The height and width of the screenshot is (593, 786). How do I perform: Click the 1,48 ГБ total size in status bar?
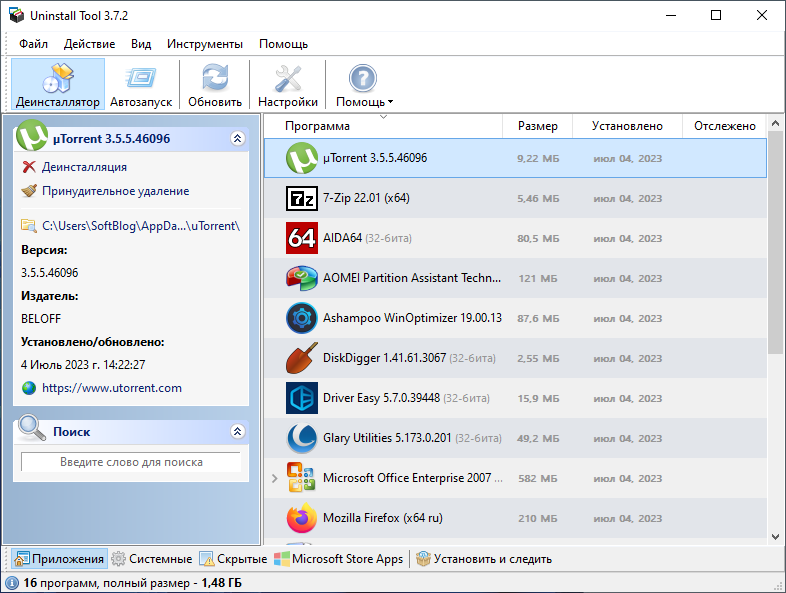pyautogui.click(x=222, y=583)
